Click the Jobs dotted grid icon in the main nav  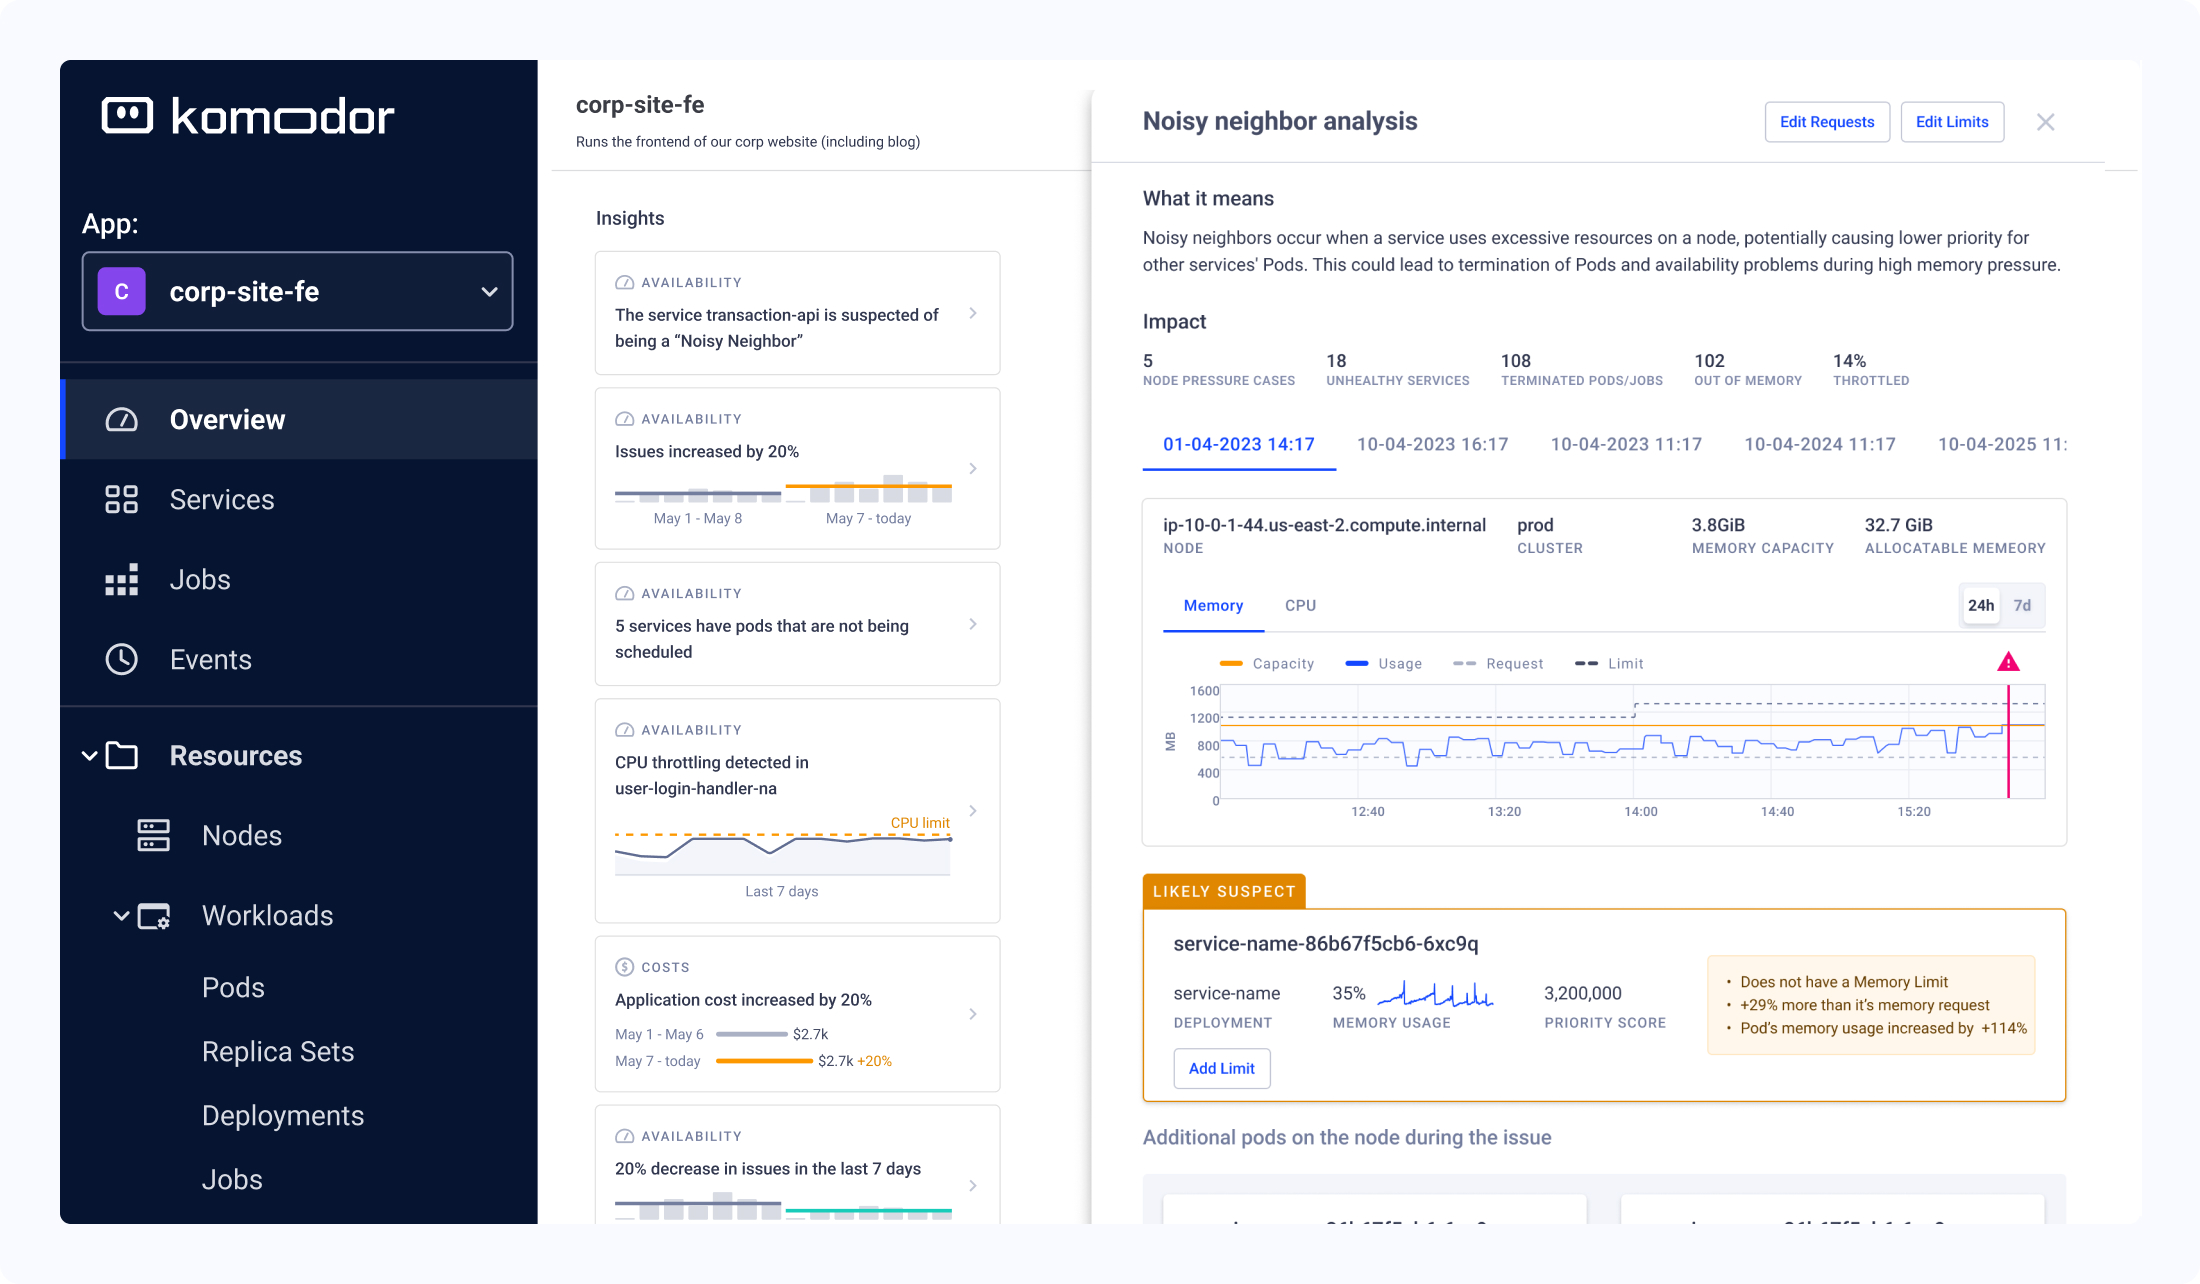(x=122, y=580)
